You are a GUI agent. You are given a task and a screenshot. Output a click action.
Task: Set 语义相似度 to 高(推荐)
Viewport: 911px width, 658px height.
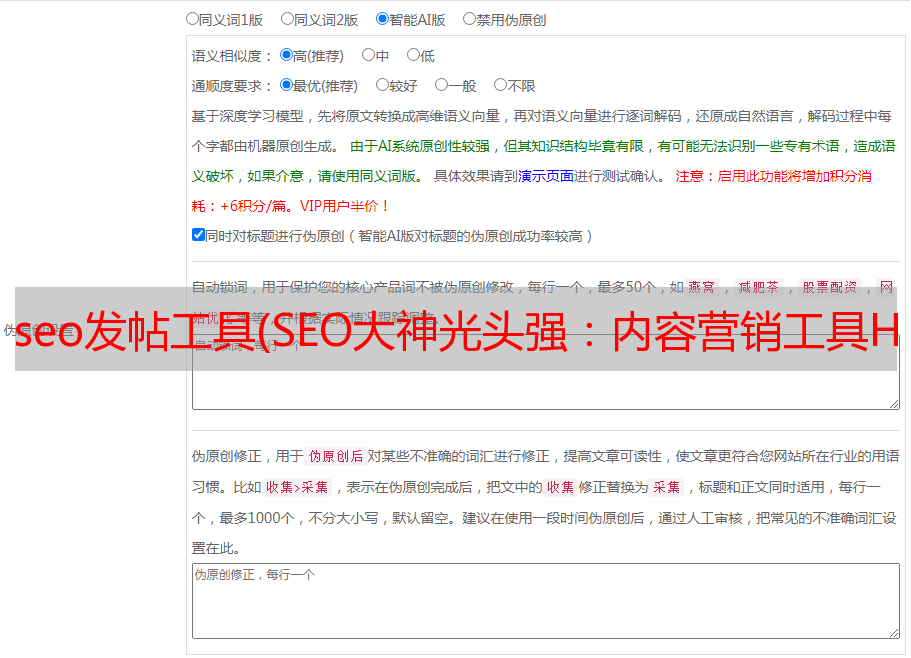point(286,55)
